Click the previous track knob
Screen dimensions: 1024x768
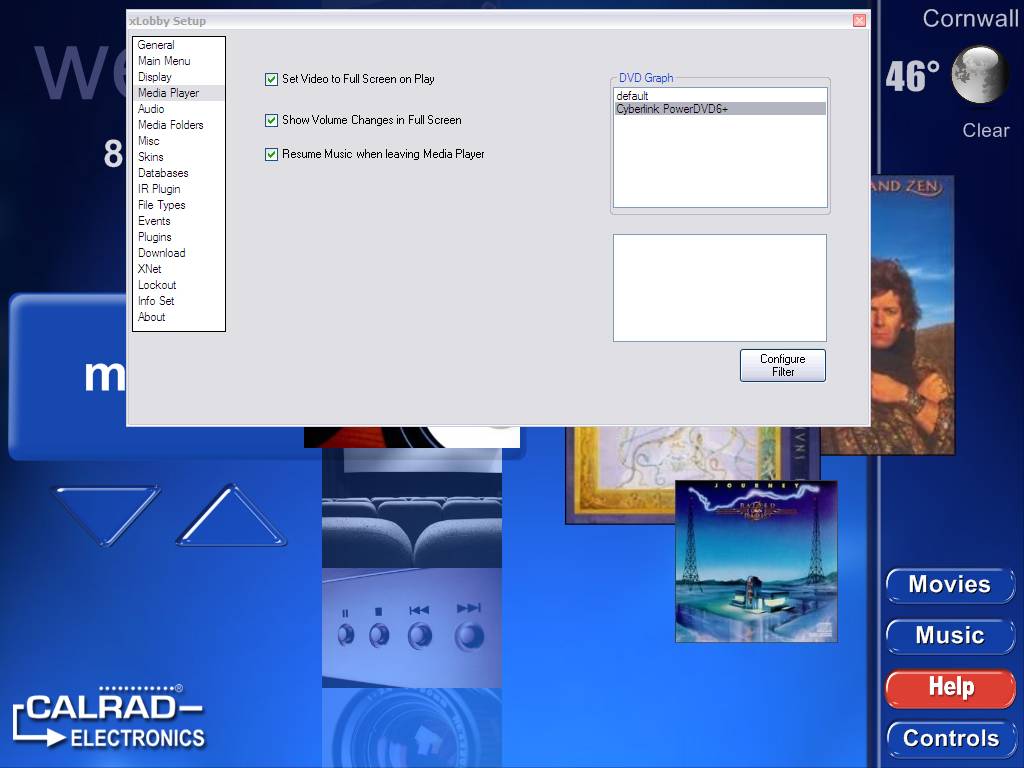[419, 635]
